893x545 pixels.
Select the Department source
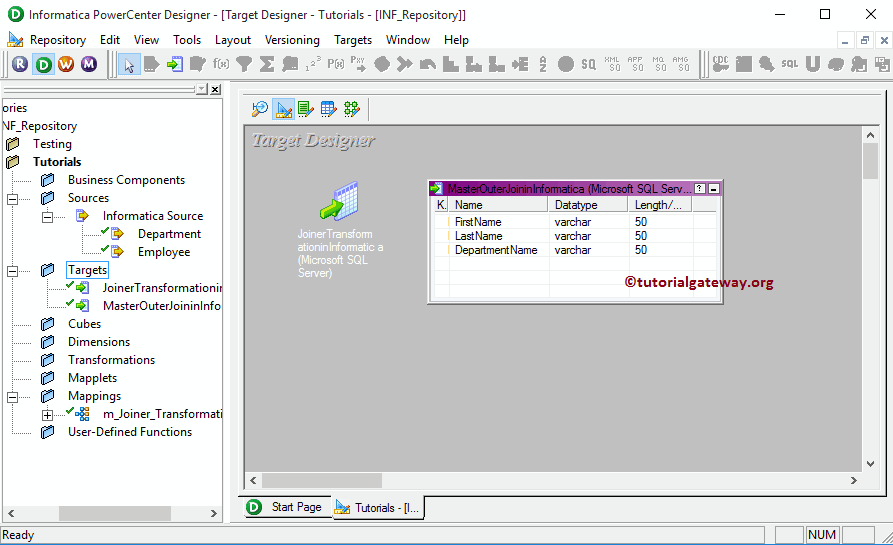pos(169,234)
